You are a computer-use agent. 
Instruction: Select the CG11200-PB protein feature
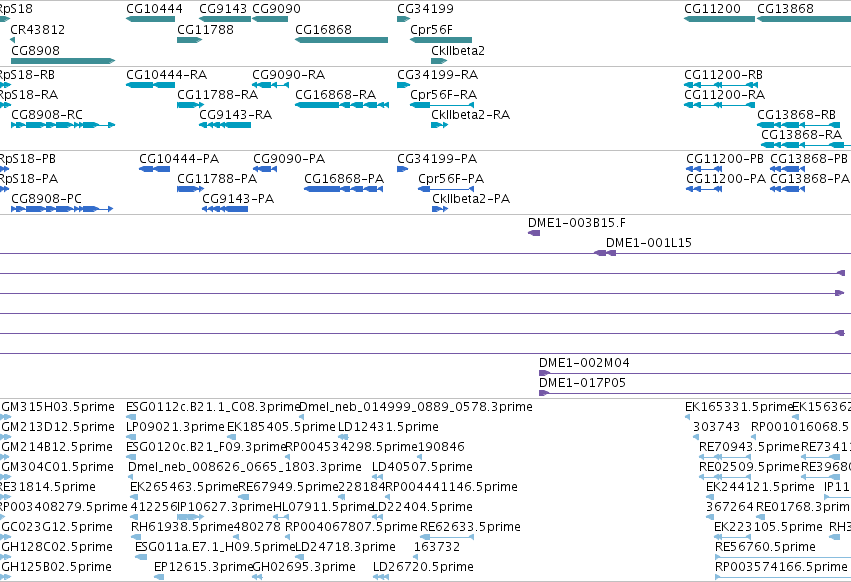coord(704,169)
